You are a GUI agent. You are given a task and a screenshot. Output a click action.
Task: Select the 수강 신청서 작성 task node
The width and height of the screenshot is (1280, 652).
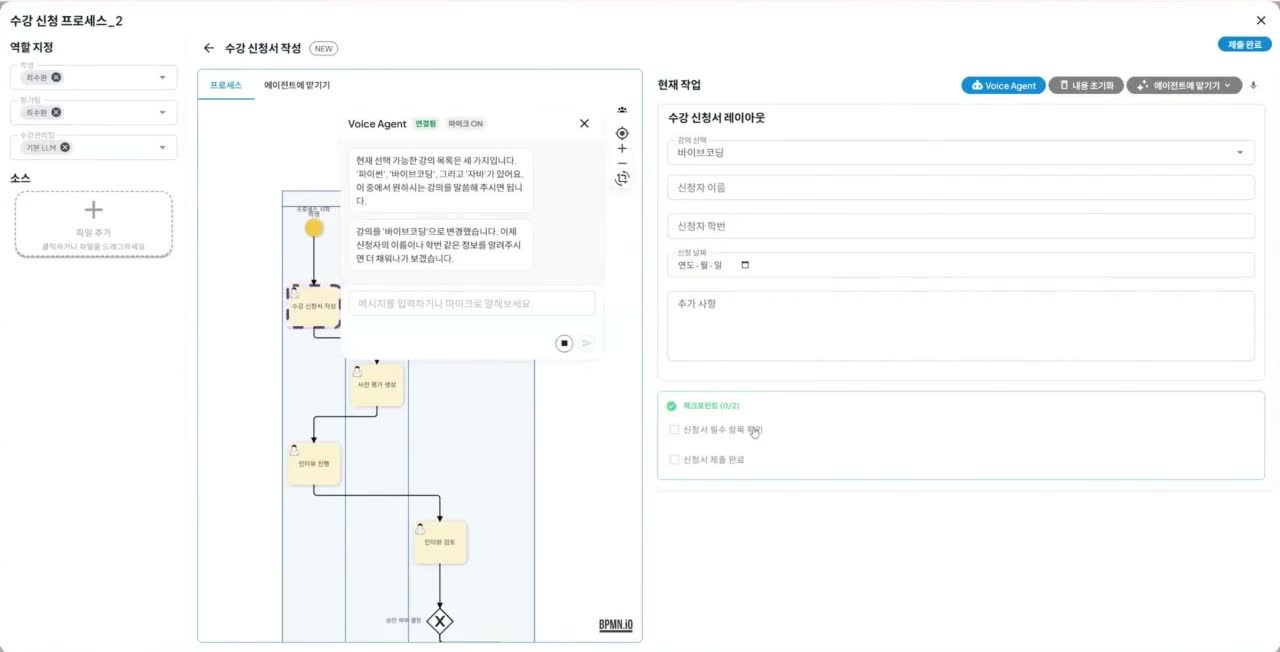pos(313,306)
